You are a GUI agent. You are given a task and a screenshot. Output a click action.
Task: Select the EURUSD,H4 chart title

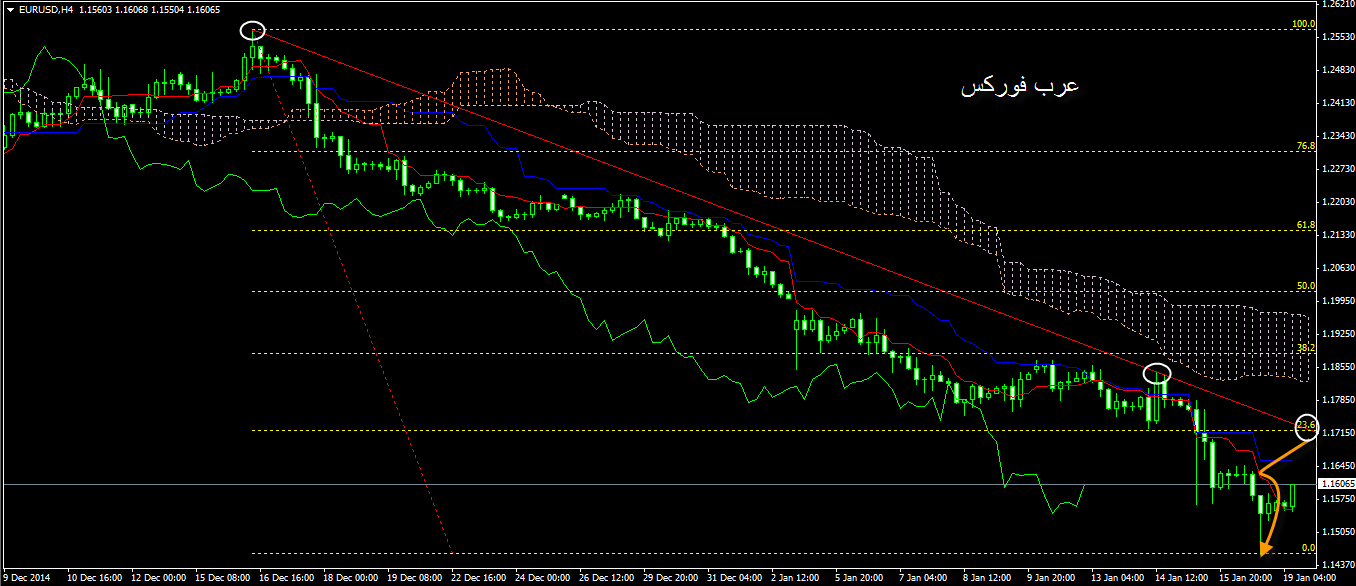point(46,9)
